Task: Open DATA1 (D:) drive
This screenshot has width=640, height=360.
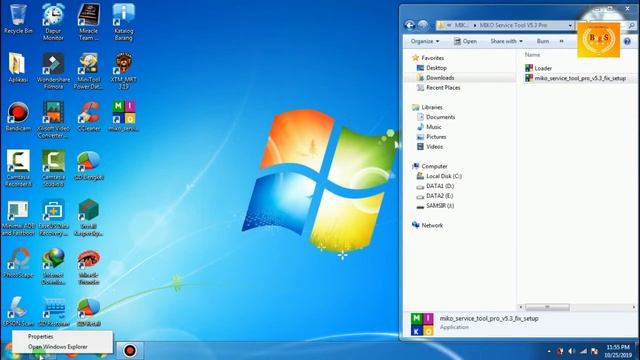Action: click(435, 186)
